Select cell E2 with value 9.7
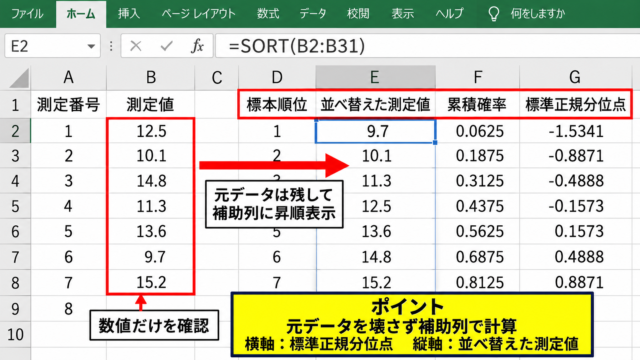This screenshot has height=360, width=640. (375, 131)
